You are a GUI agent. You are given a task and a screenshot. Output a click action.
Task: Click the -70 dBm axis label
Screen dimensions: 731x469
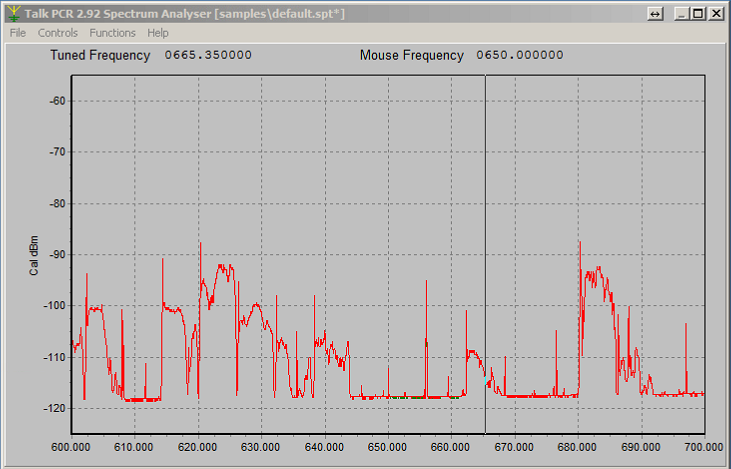57,152
